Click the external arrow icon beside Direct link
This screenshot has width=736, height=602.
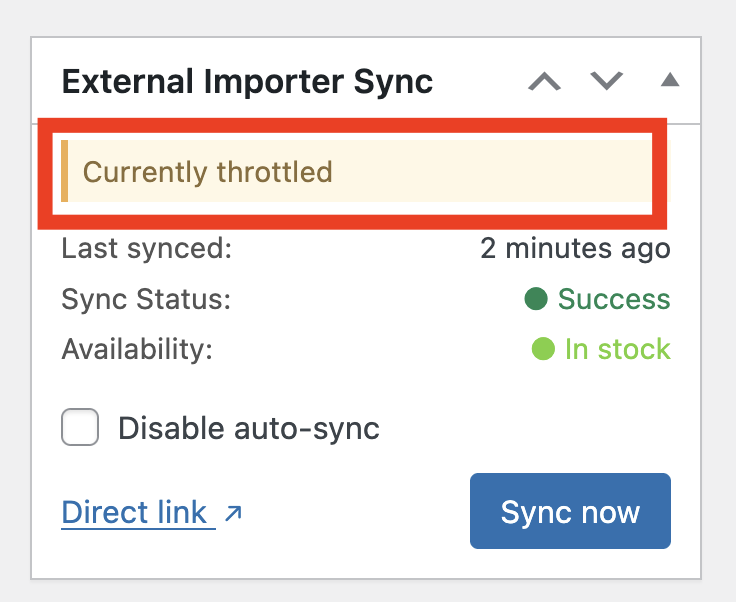[233, 513]
